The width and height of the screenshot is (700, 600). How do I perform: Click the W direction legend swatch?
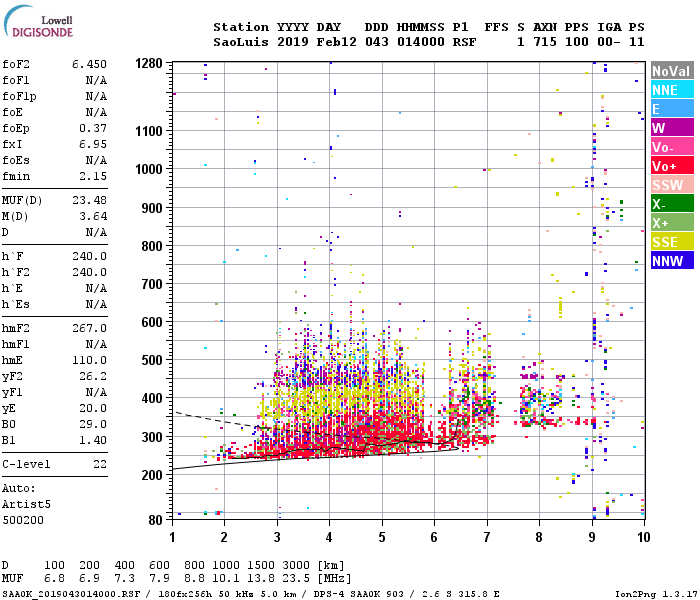point(672,128)
